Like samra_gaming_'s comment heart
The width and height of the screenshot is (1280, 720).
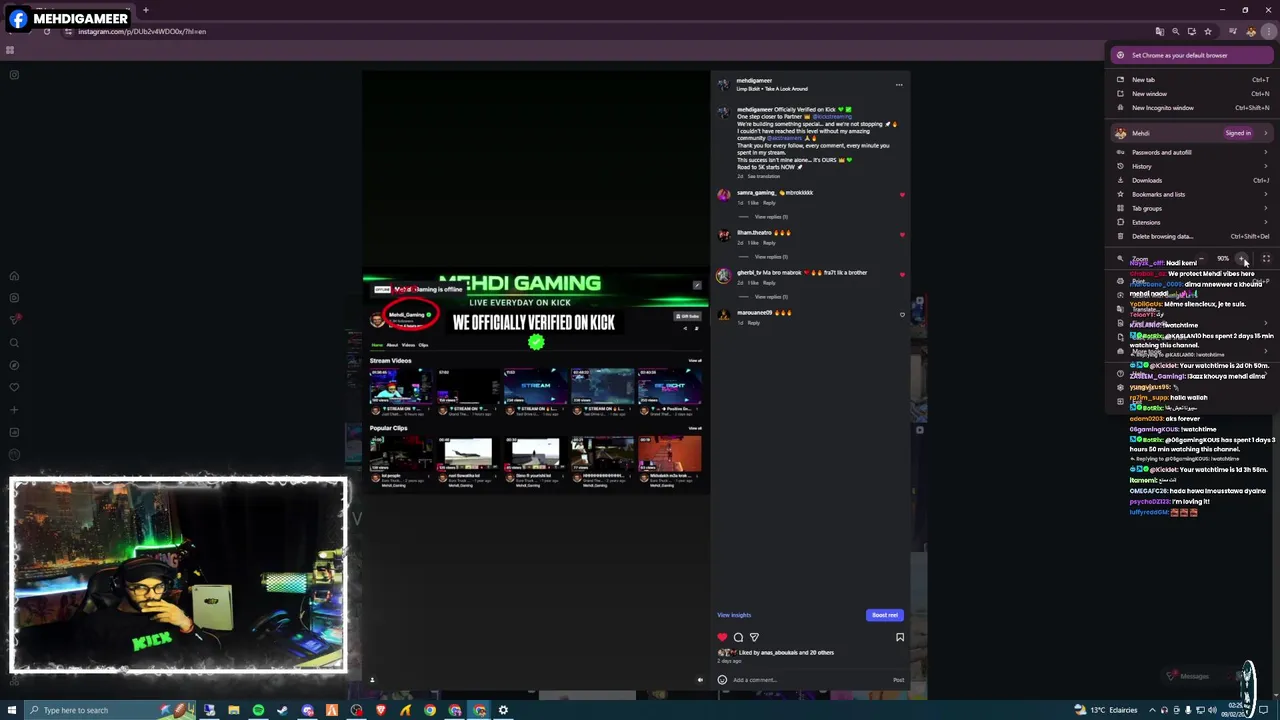(x=902, y=195)
